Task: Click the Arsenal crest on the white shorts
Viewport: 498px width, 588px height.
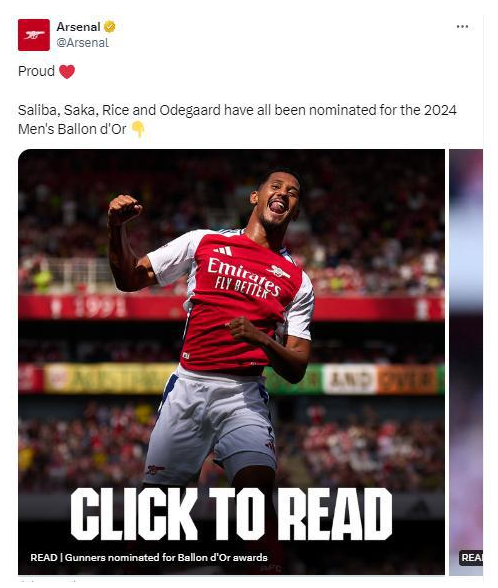Action: pos(155,469)
